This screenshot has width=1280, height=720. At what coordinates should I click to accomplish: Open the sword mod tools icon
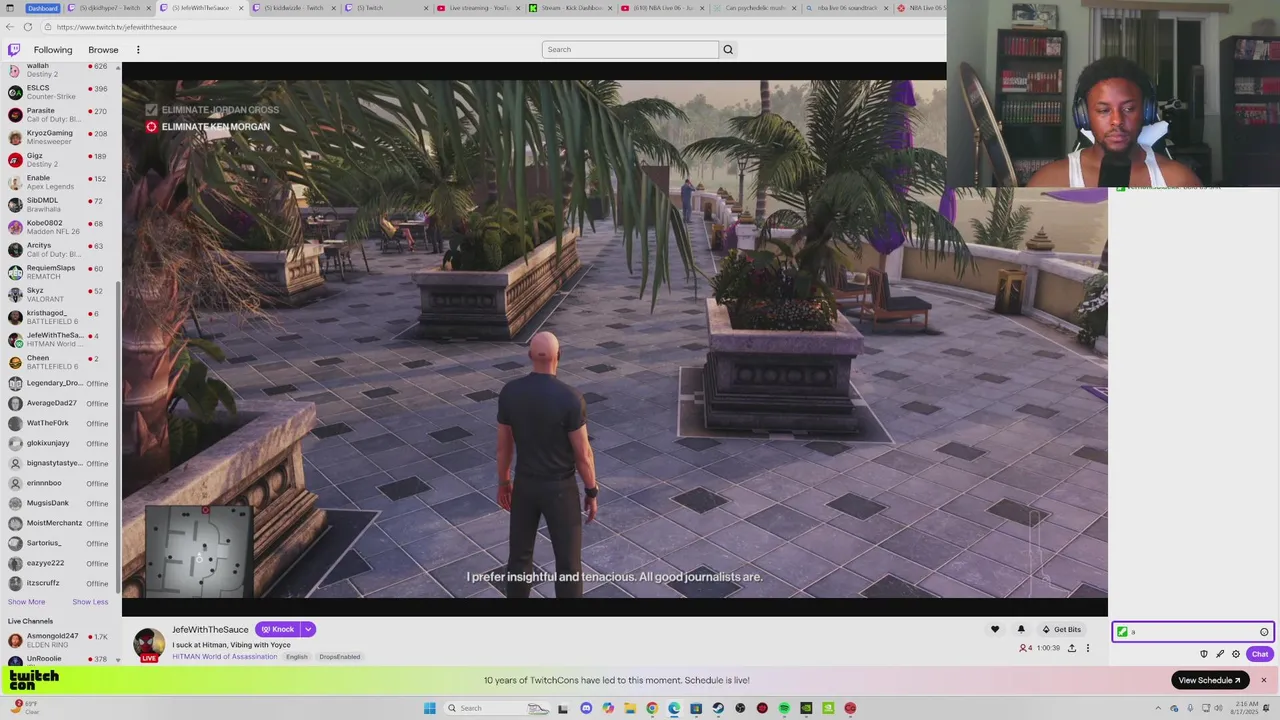click(x=1220, y=654)
